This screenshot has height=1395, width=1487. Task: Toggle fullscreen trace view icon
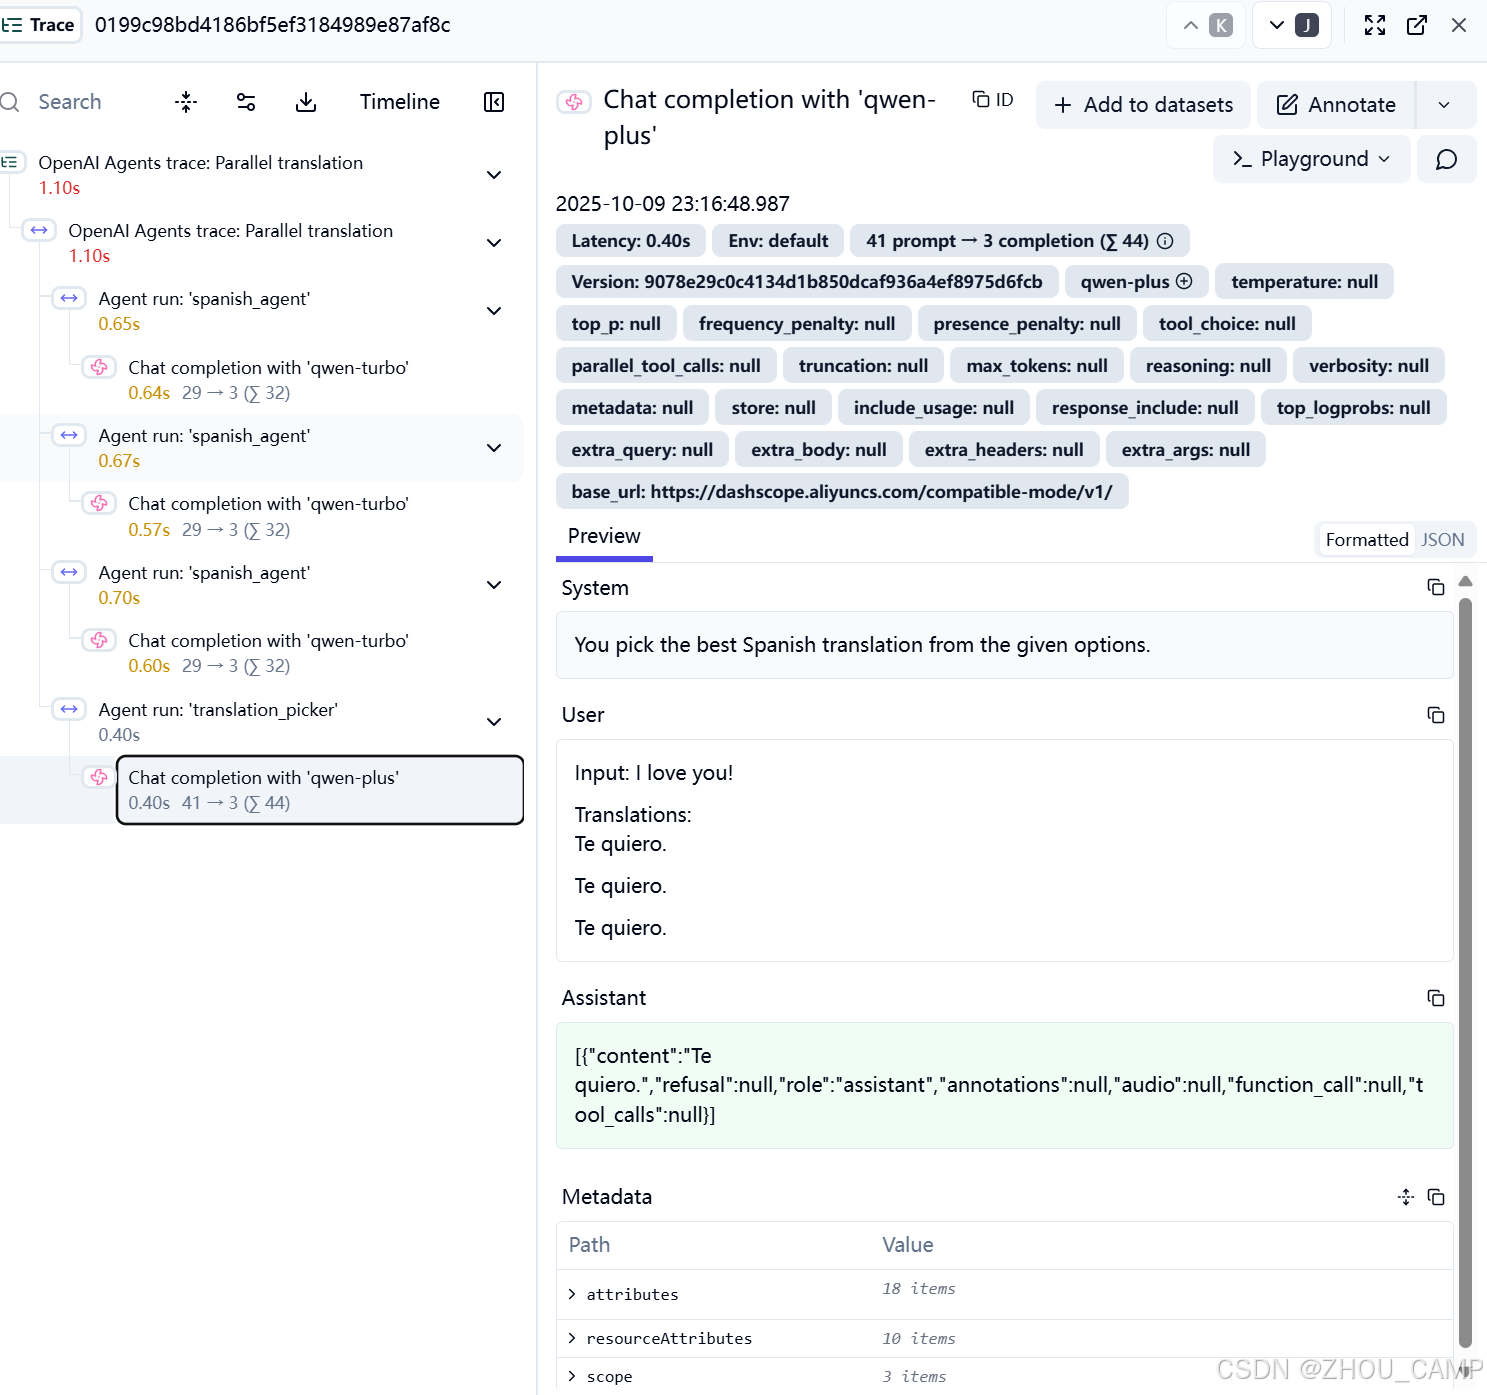click(1375, 25)
